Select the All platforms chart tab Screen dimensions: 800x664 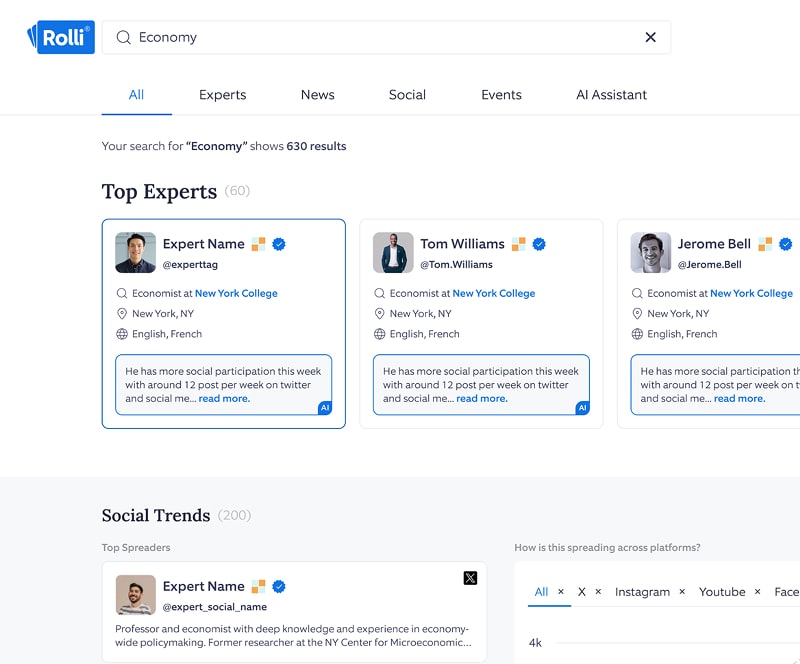(x=541, y=592)
